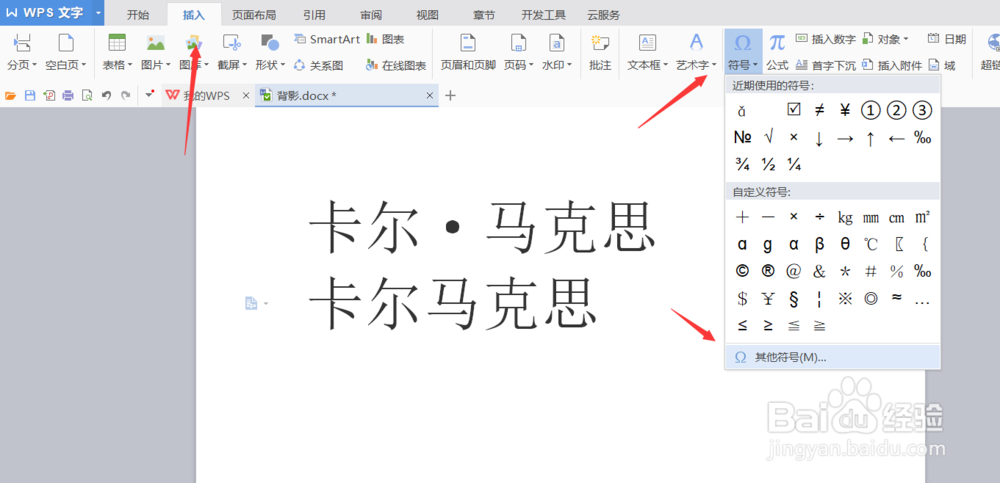This screenshot has width=1000, height=483.
Task: Insert the ③ circled number symbol
Action: tap(922, 110)
